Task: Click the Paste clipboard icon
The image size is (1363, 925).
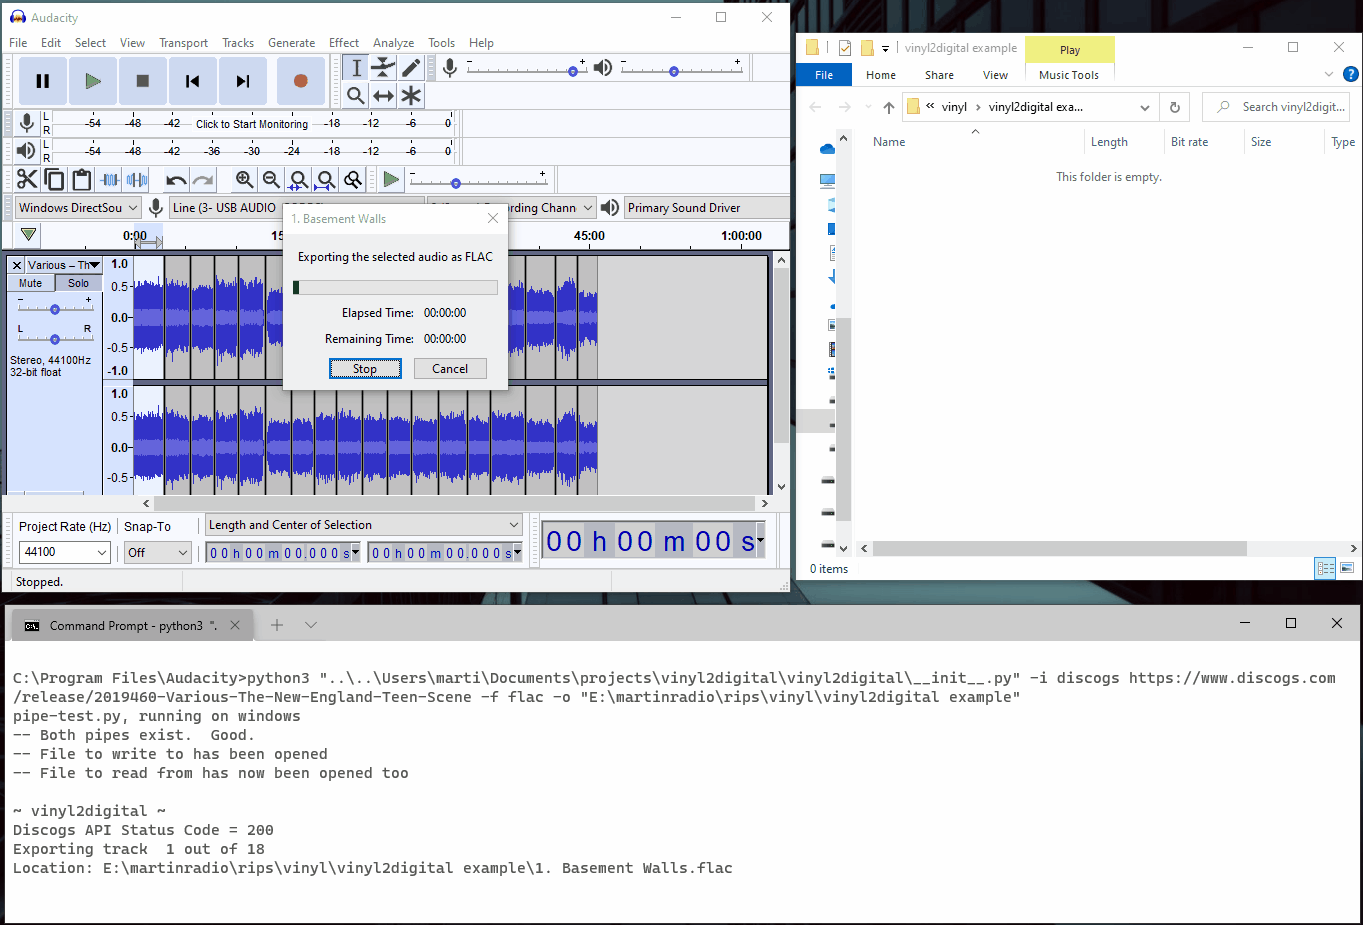Action: (82, 179)
